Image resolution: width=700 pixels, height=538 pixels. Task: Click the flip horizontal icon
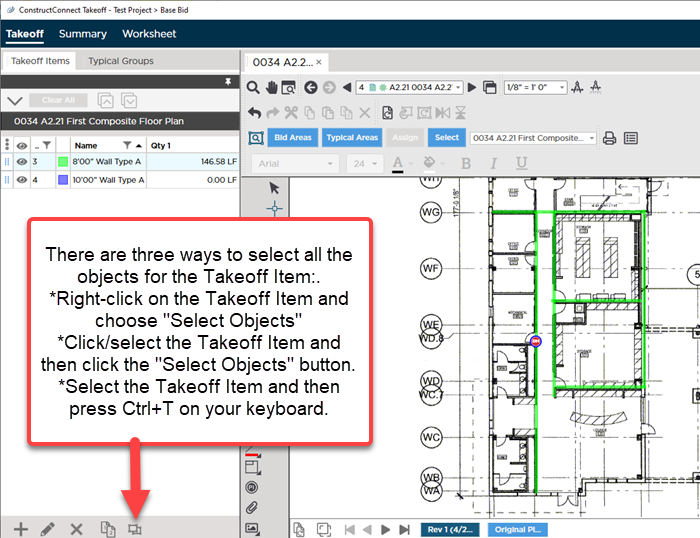point(443,113)
